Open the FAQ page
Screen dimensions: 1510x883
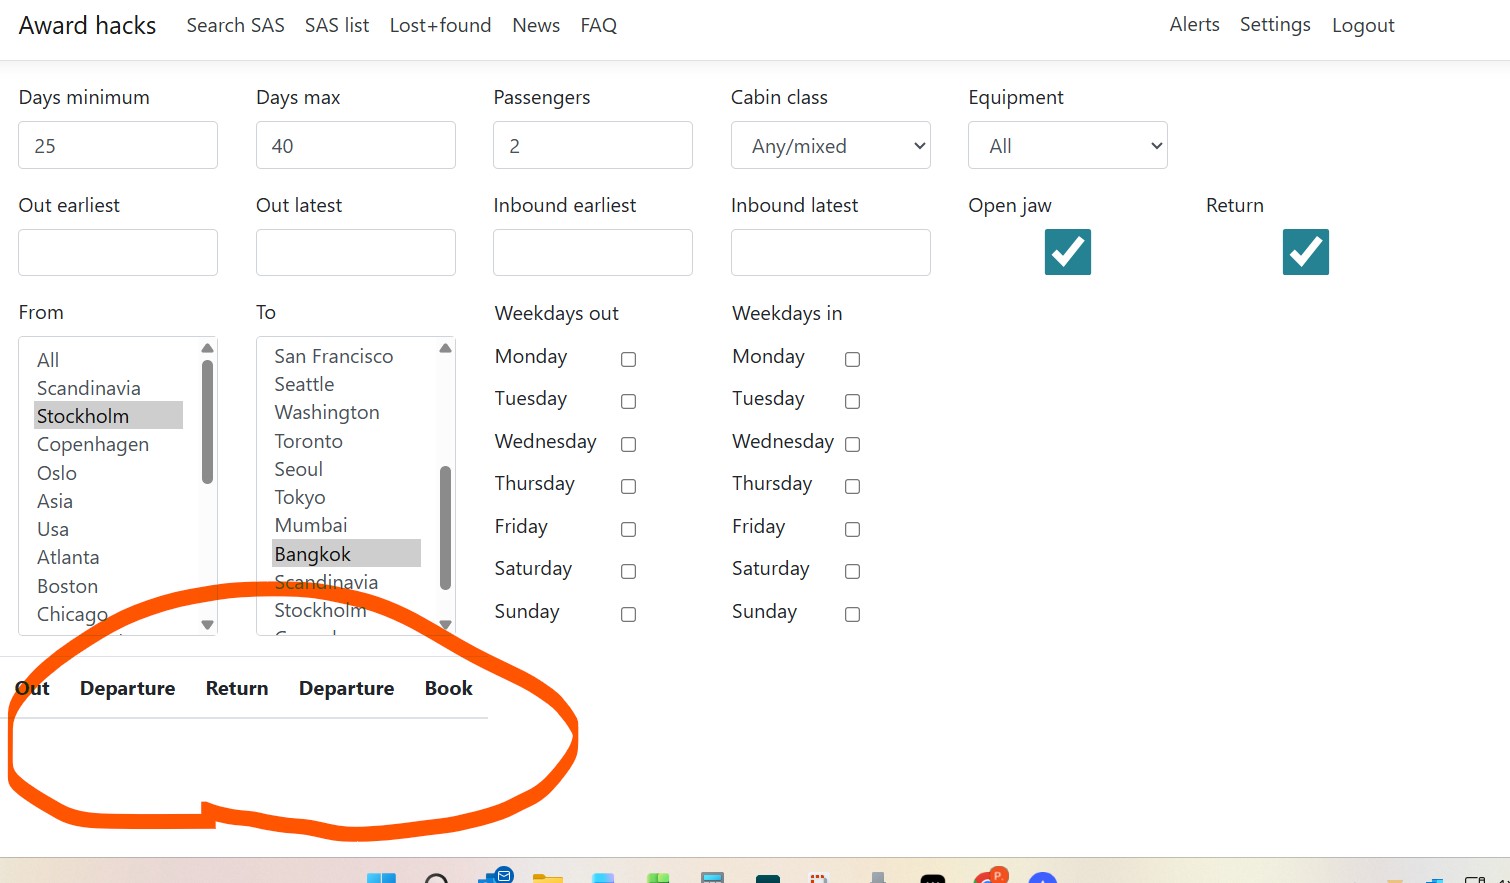(598, 25)
